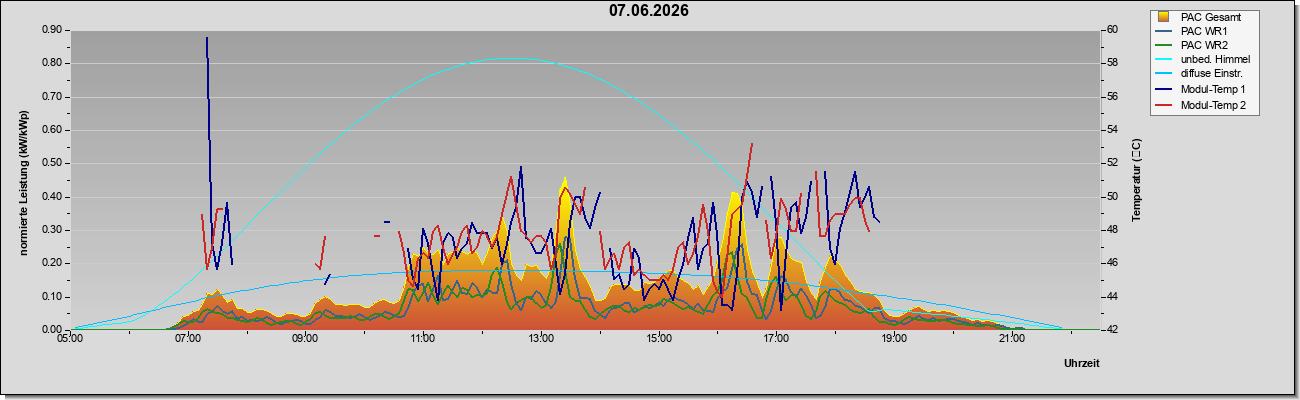The height and width of the screenshot is (400, 1300).
Task: Click the 0.80 power axis value
Action: pos(52,63)
